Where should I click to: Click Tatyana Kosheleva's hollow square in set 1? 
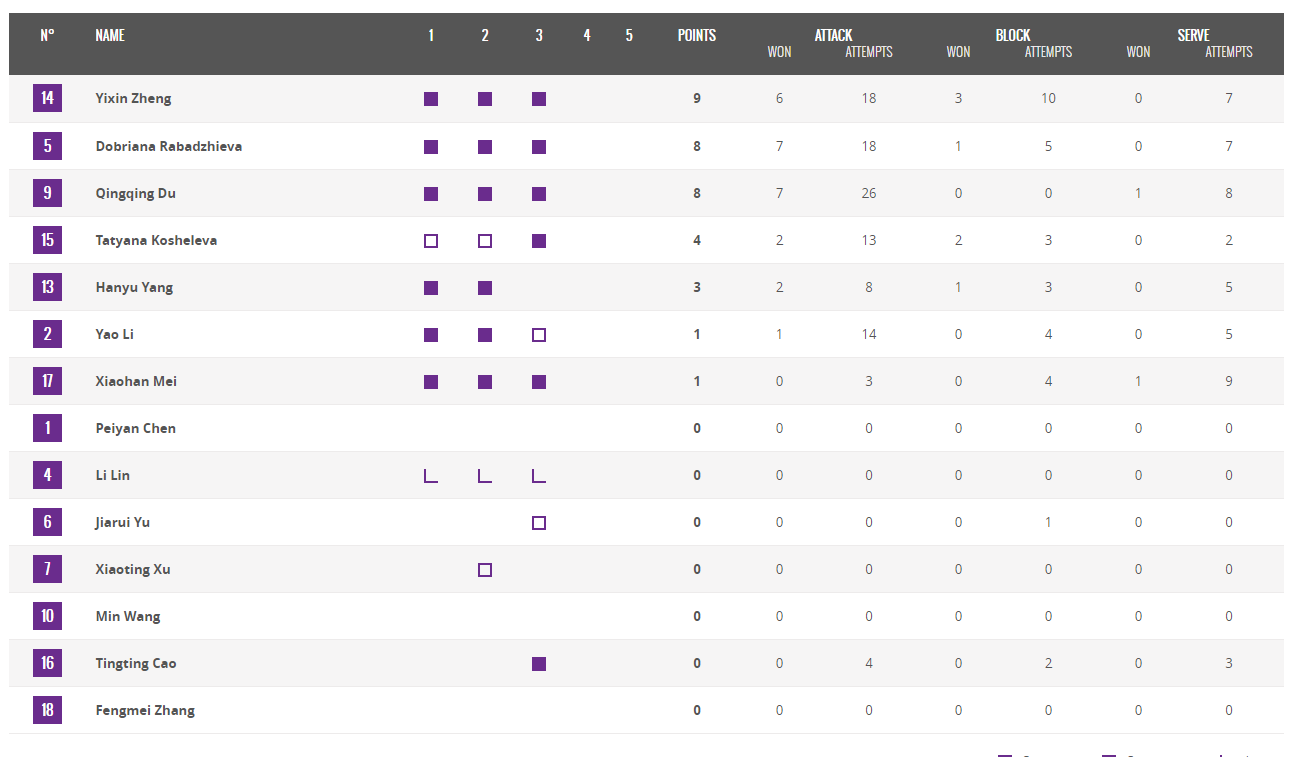431,241
